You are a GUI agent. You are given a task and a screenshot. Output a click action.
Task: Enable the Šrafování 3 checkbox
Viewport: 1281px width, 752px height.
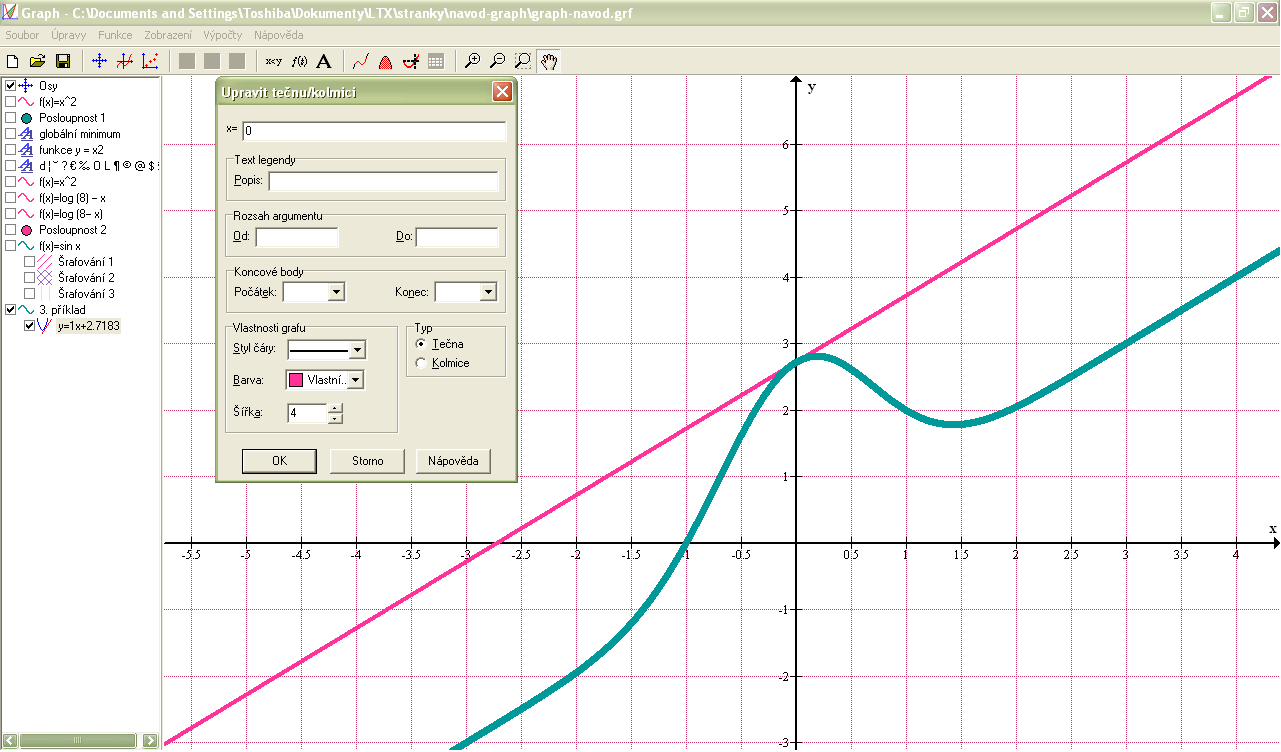coord(29,294)
